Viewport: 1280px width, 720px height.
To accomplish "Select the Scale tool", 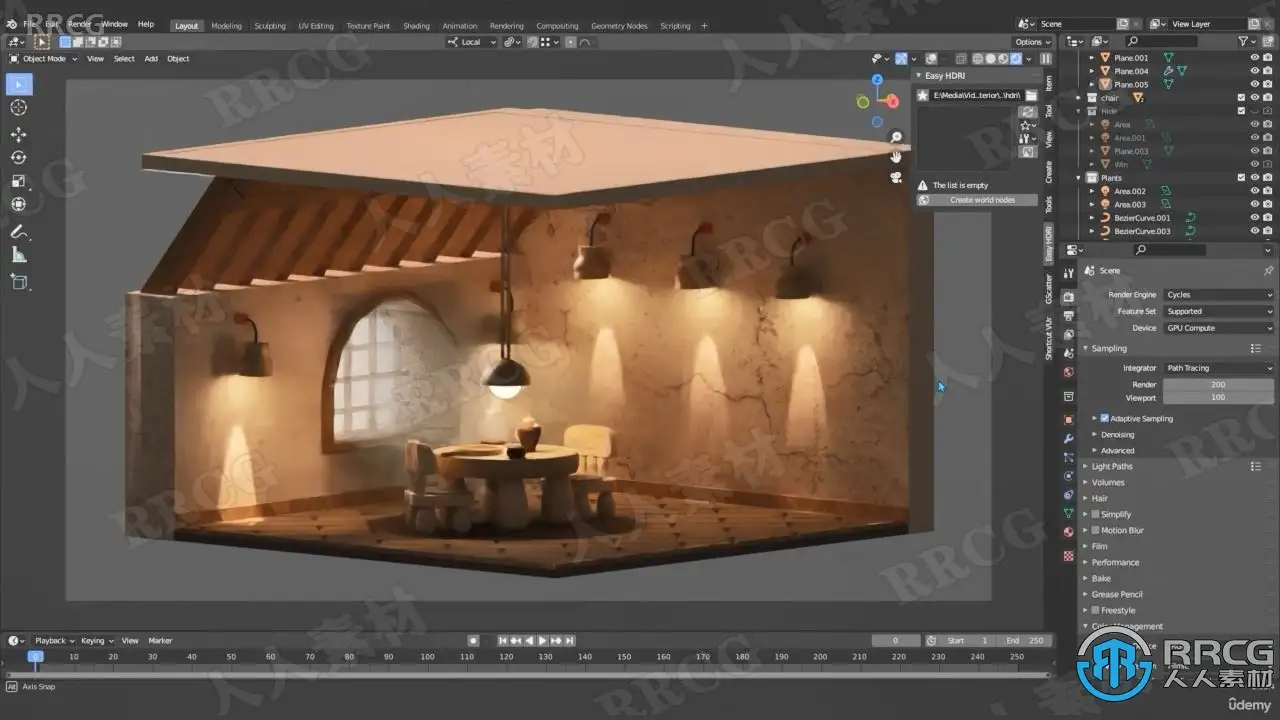I will pos(18,181).
